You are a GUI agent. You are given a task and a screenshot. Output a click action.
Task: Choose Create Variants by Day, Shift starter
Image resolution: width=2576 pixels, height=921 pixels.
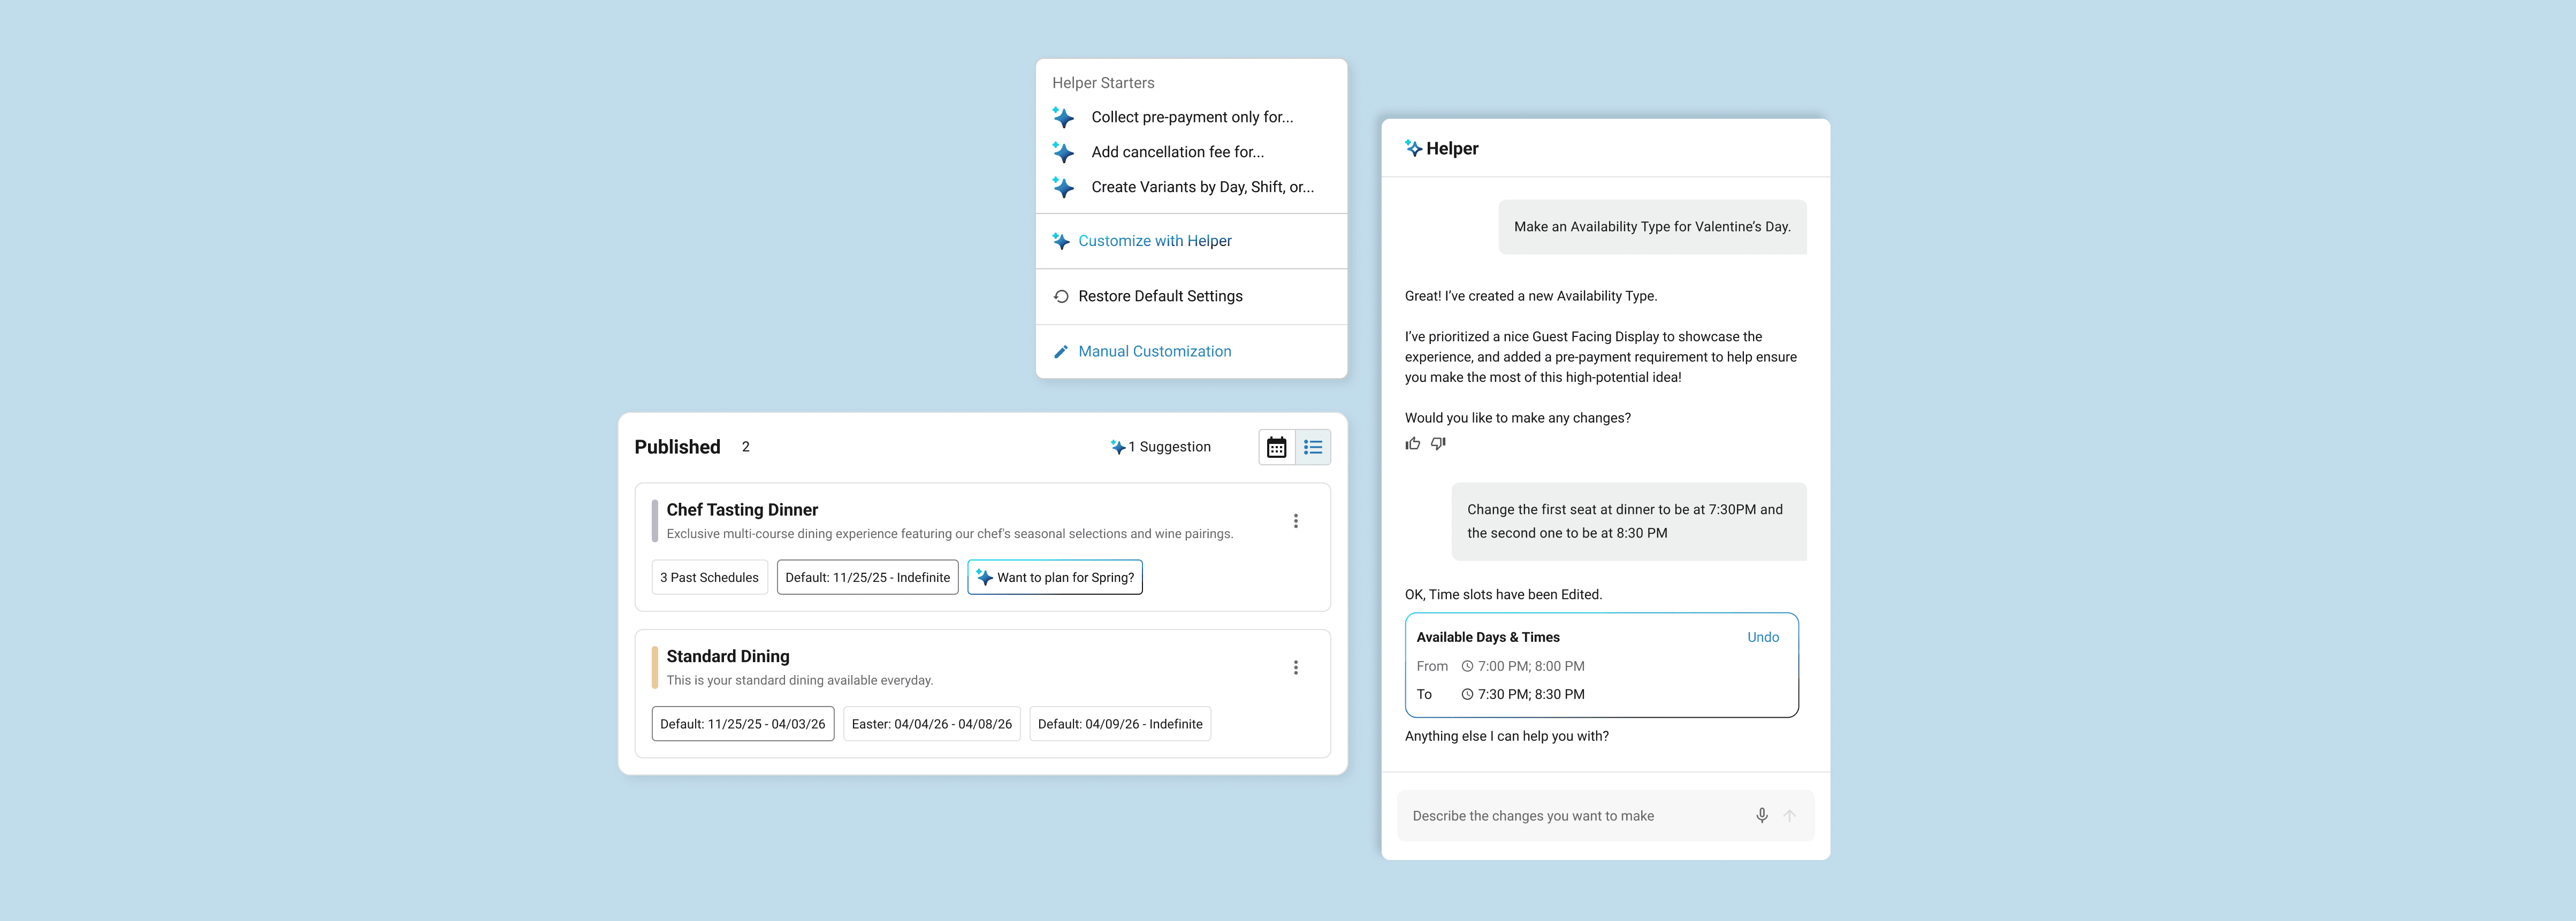tap(1202, 187)
